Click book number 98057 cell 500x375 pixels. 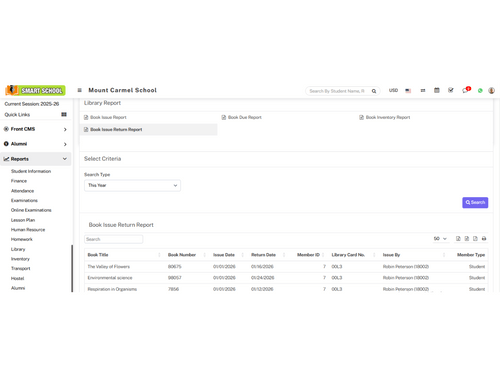point(175,278)
